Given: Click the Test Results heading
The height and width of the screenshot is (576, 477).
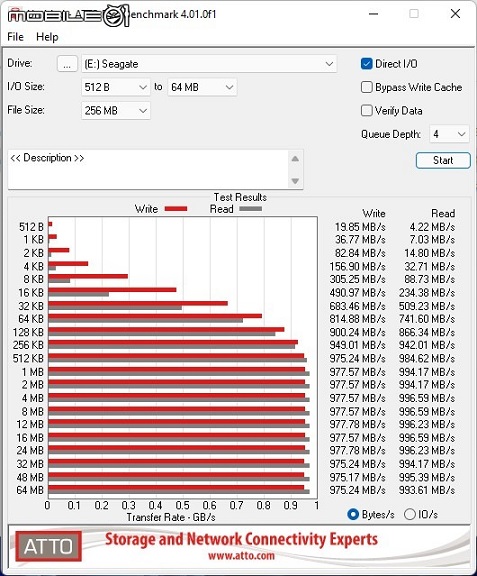Looking at the screenshot, I should click(x=240, y=197).
